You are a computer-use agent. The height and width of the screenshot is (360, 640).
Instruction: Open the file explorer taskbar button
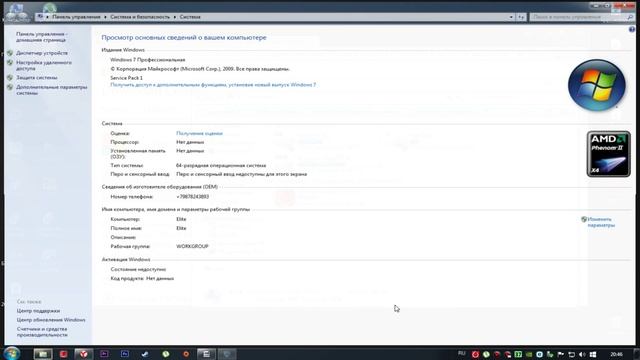point(43,354)
